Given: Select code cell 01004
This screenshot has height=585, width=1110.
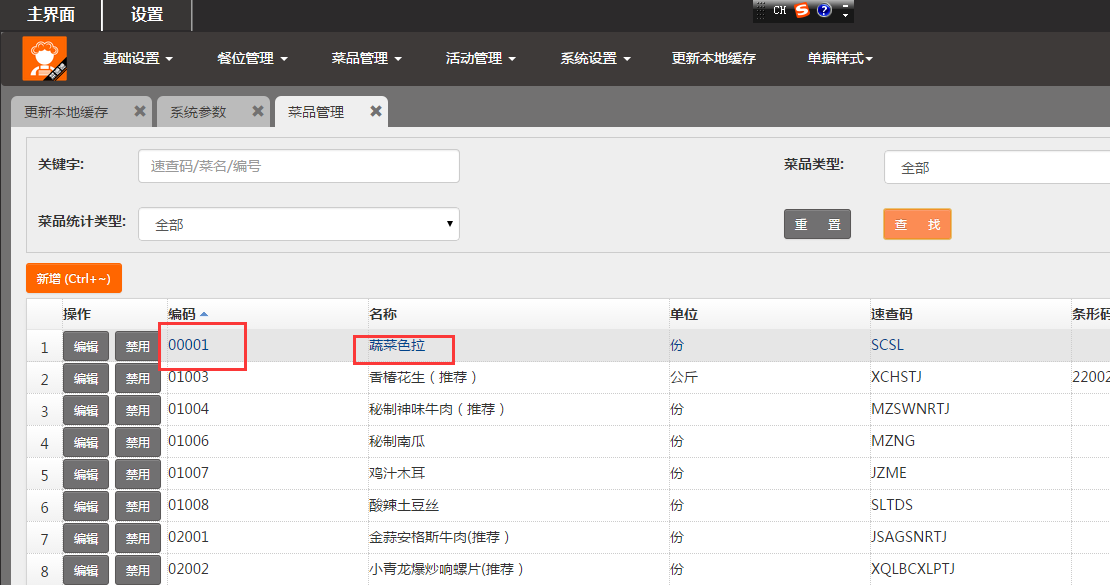Looking at the screenshot, I should 188,409.
